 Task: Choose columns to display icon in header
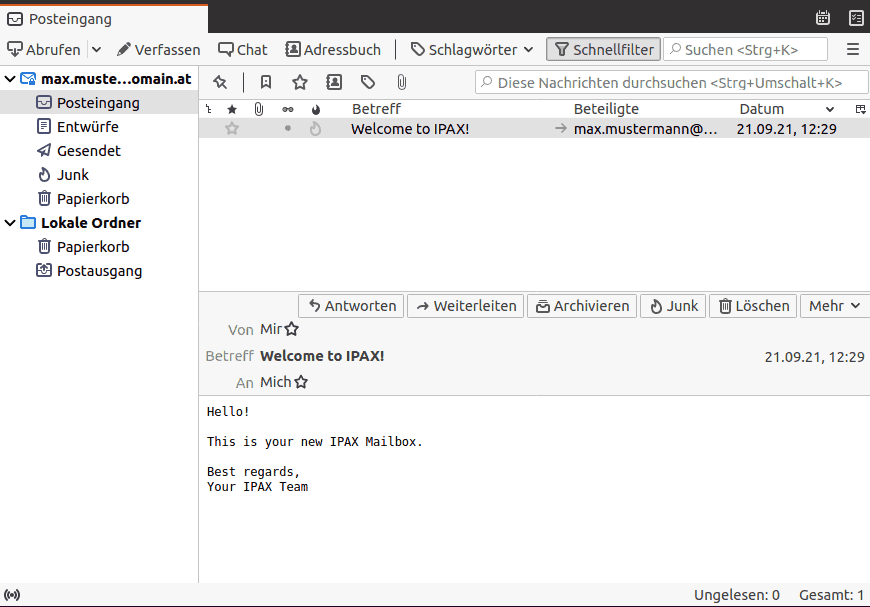[860, 109]
